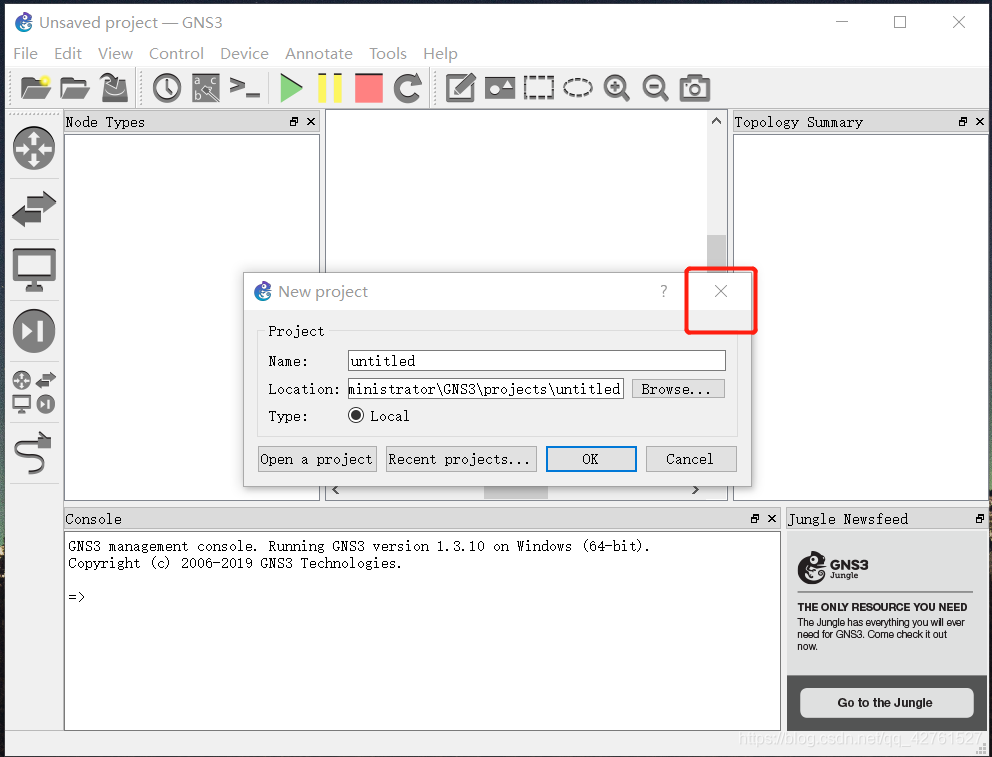The image size is (992, 757).
Task: Click the Insert a picture icon
Action: [500, 88]
